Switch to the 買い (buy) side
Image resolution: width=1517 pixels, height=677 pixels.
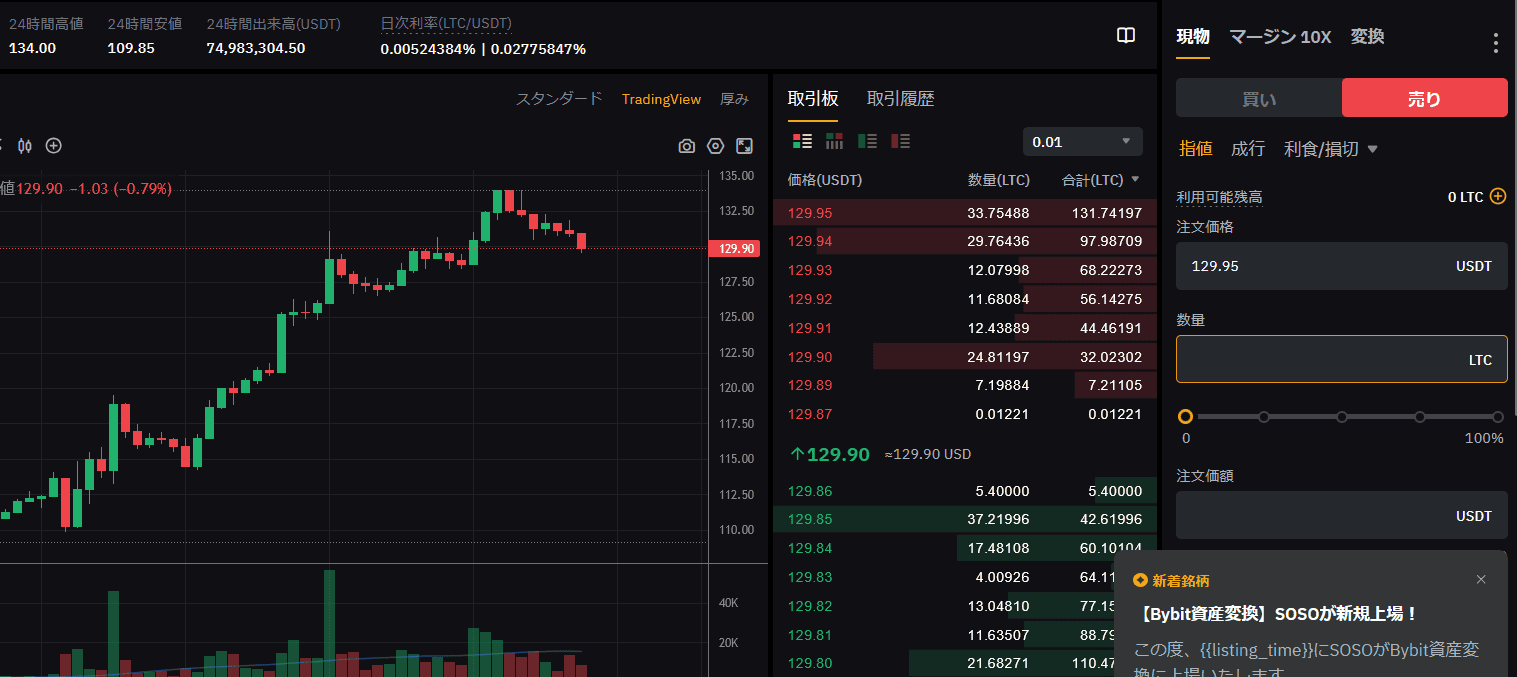click(1258, 98)
